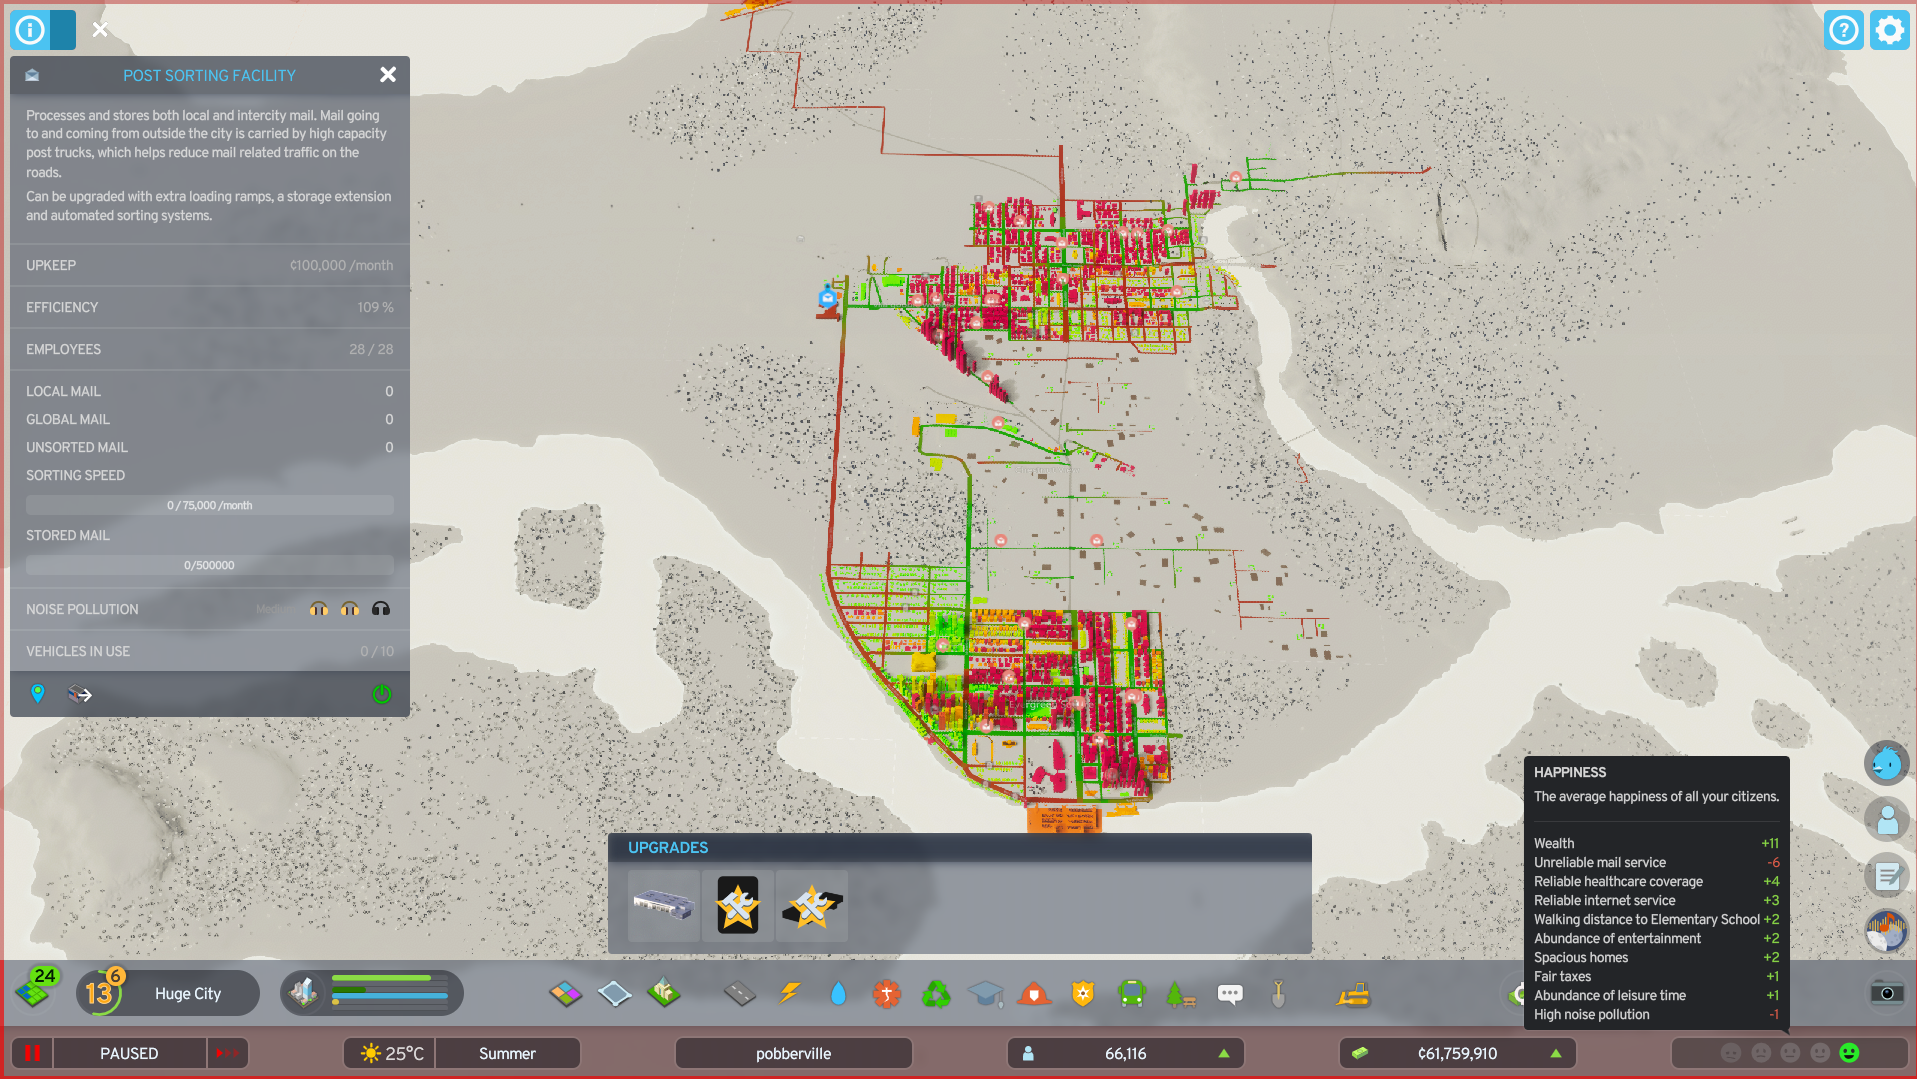The height and width of the screenshot is (1079, 1917).
Task: Toggle the info views panel button
Action: [x=30, y=30]
